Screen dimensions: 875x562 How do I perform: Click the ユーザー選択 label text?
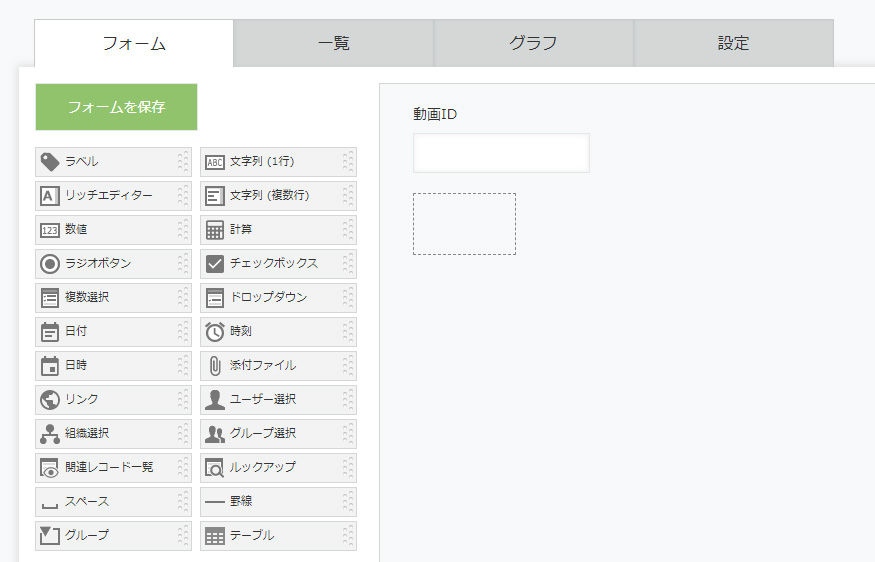(x=263, y=399)
